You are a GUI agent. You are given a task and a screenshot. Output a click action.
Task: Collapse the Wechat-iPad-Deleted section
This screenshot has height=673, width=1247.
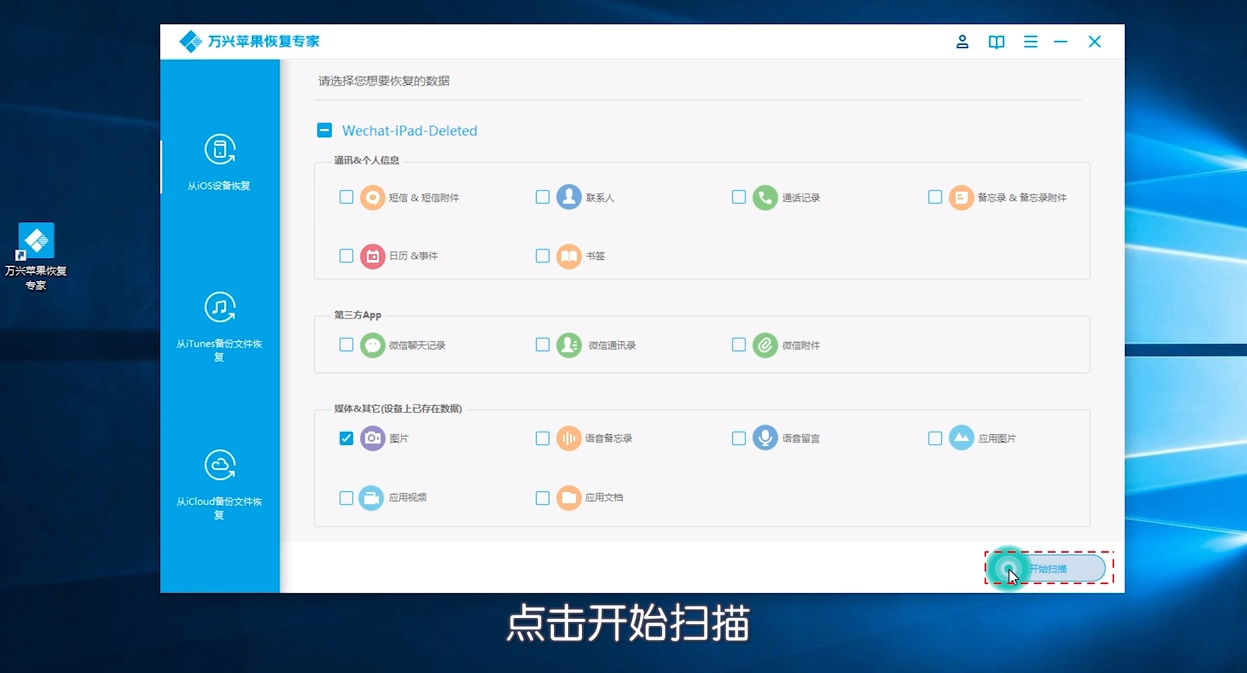click(324, 130)
